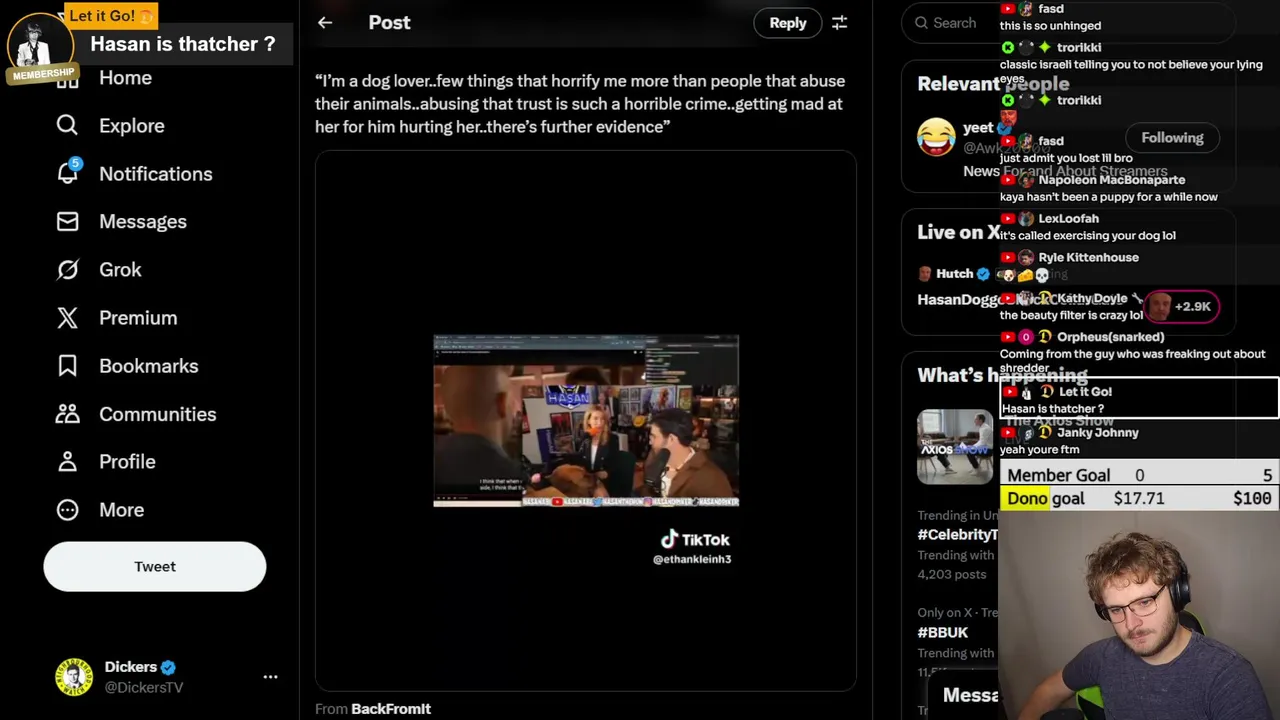Screen dimensions: 1280x720
Task: Click the Explore magnifier icon
Action: [67, 125]
